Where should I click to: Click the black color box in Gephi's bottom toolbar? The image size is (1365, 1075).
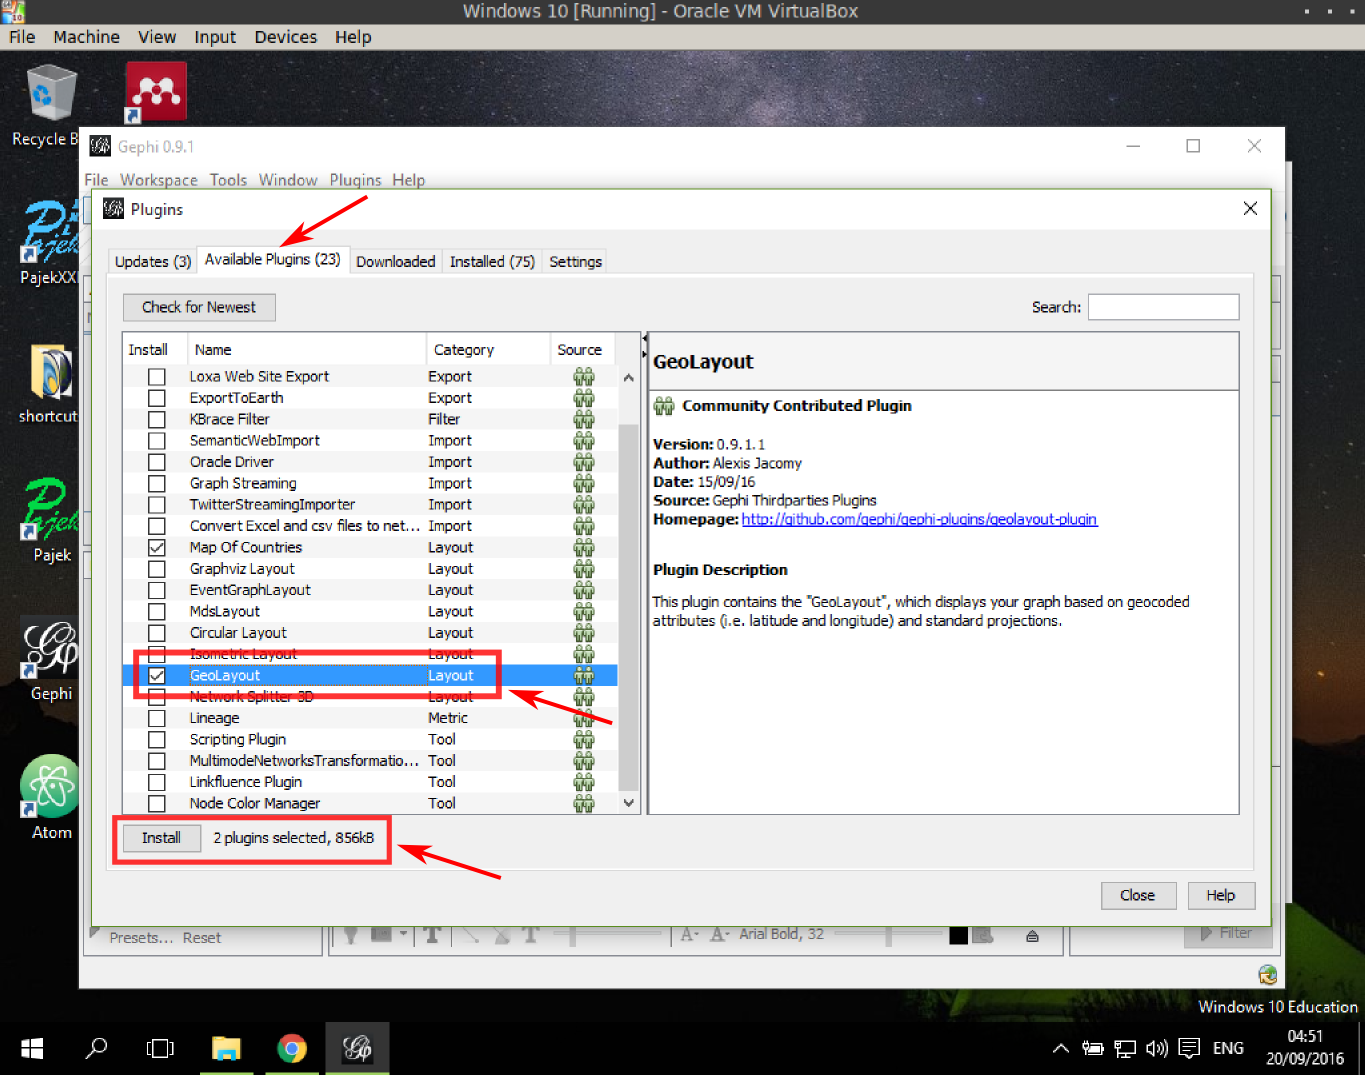click(958, 935)
